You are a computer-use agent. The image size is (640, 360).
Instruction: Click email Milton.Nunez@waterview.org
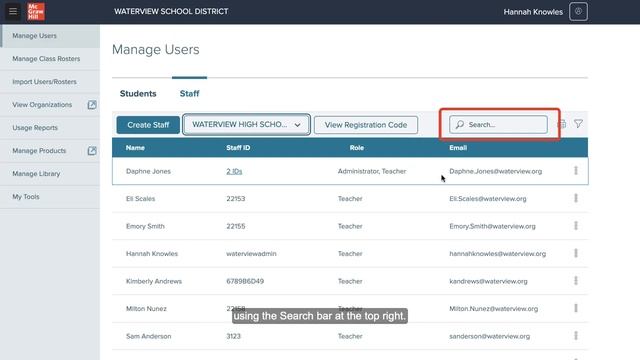point(493,309)
